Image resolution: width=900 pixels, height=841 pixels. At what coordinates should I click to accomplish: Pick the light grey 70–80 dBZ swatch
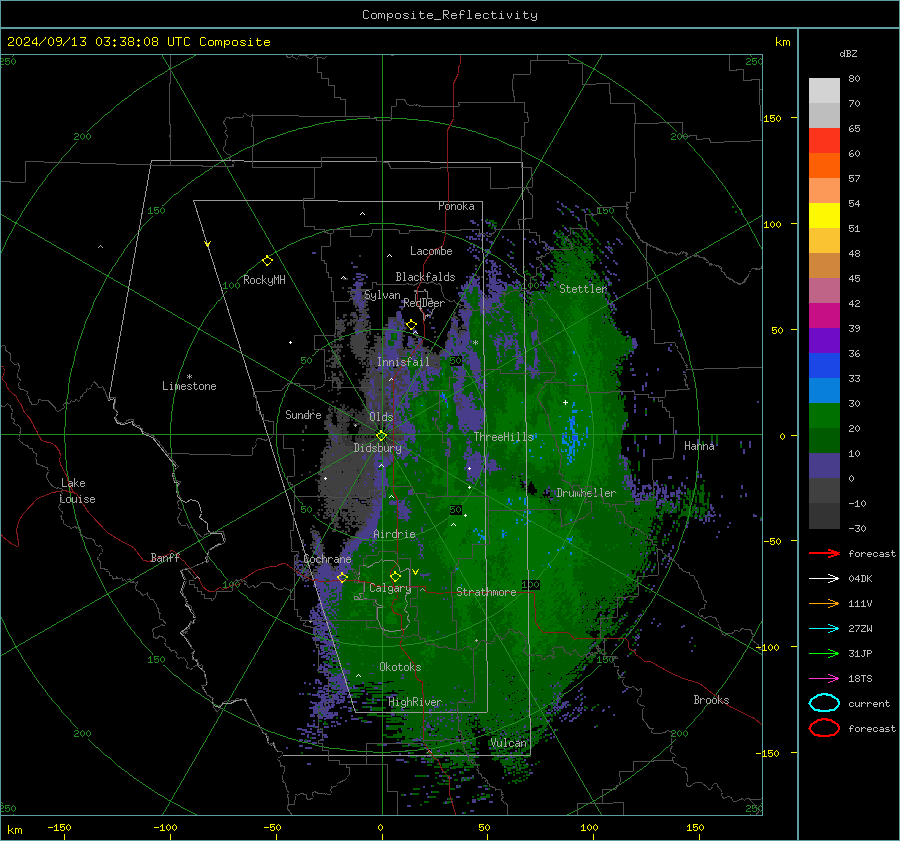824,91
